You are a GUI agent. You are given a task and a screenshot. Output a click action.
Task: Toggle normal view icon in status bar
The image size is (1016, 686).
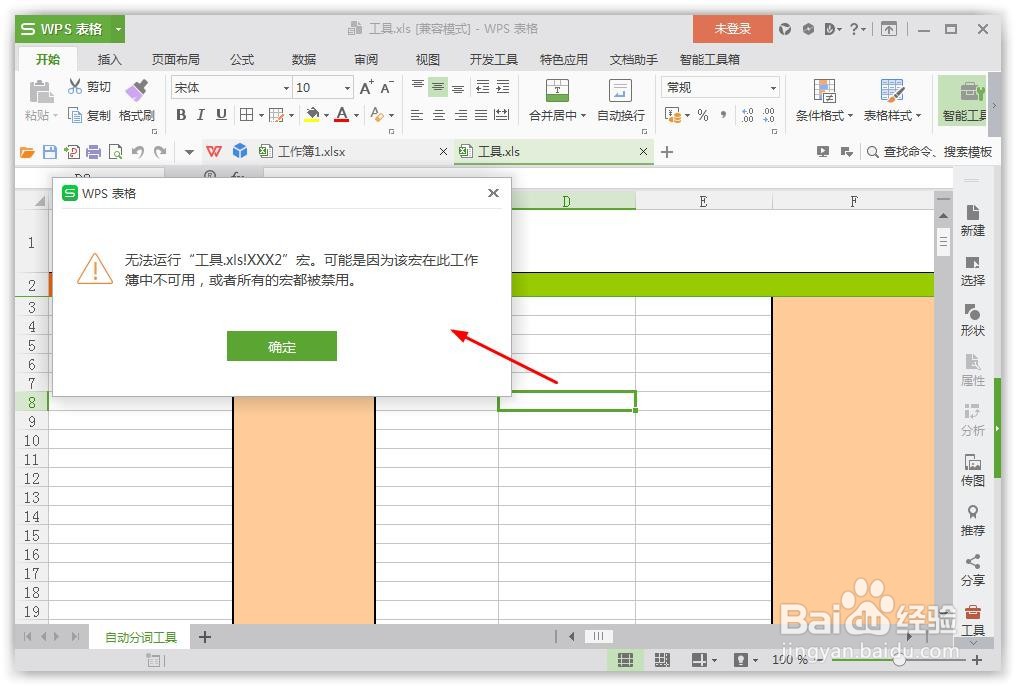coord(625,660)
